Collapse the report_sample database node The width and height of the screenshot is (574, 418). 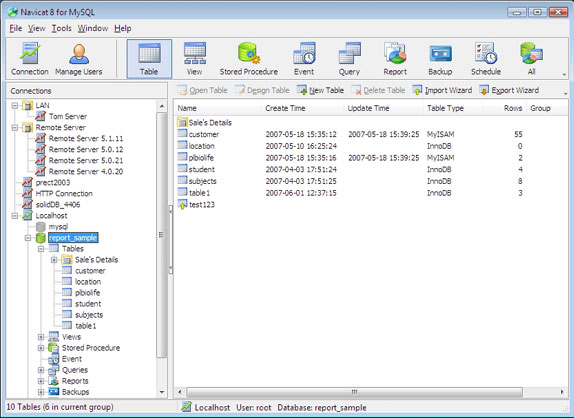(28, 238)
